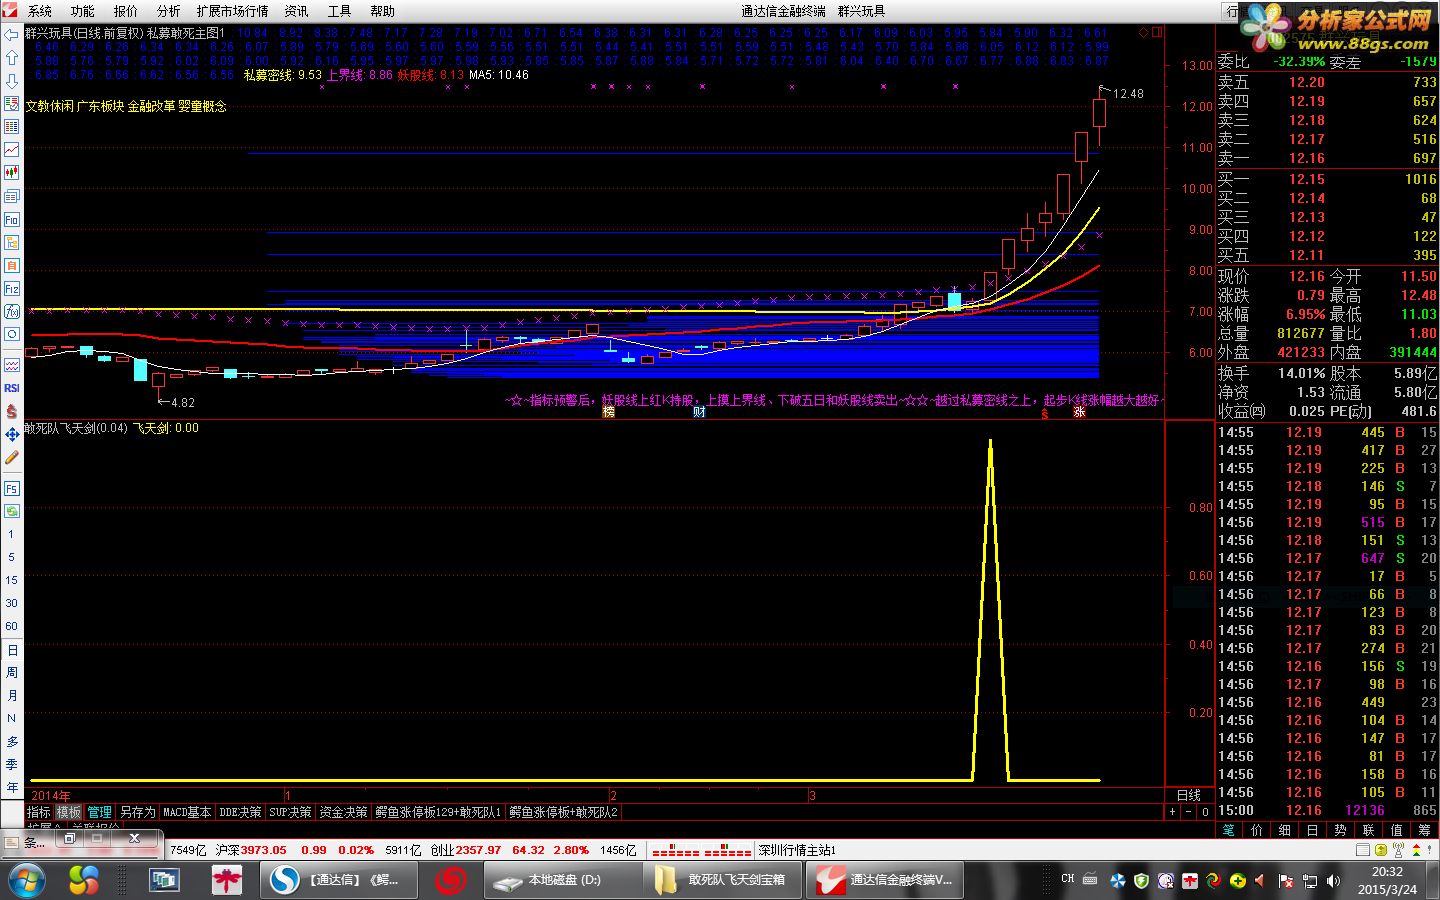
Task: Select the yearly (年) period
Action: click(x=12, y=787)
